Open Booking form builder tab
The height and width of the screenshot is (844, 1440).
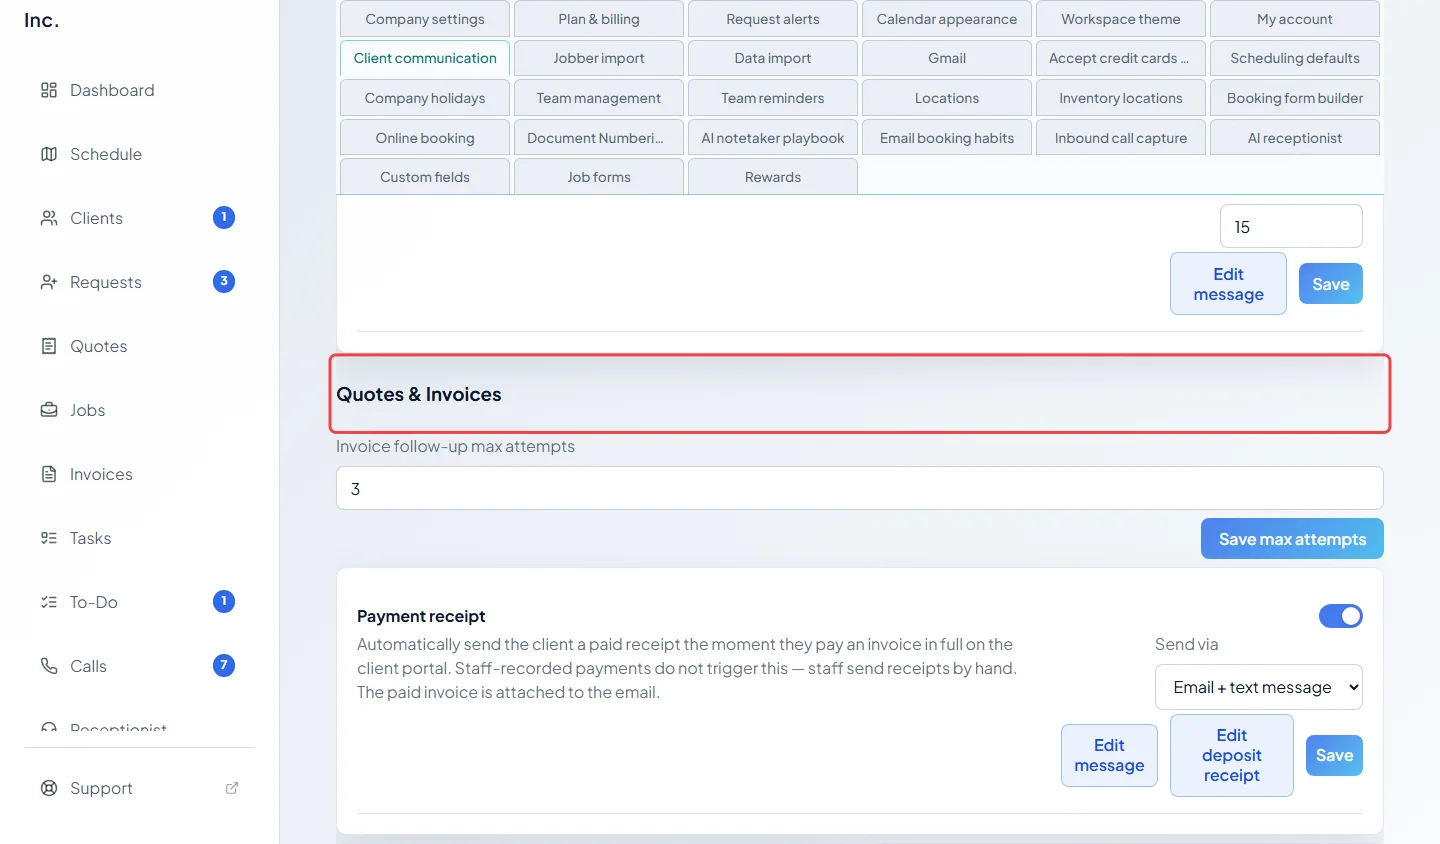tap(1295, 98)
